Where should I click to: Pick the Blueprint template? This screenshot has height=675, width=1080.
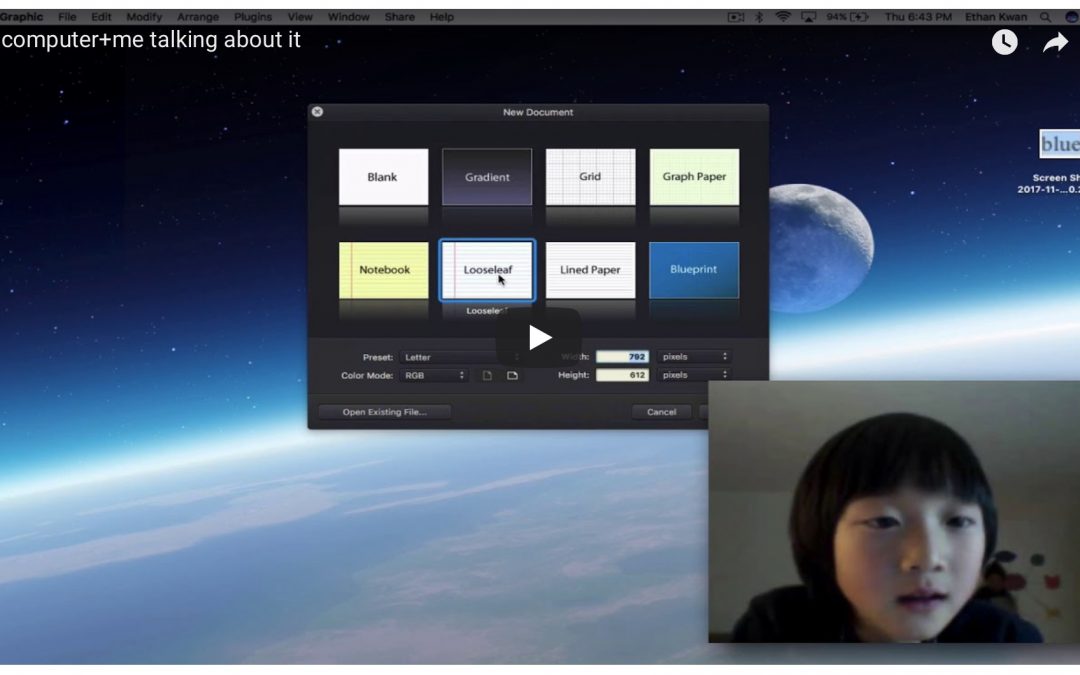694,270
